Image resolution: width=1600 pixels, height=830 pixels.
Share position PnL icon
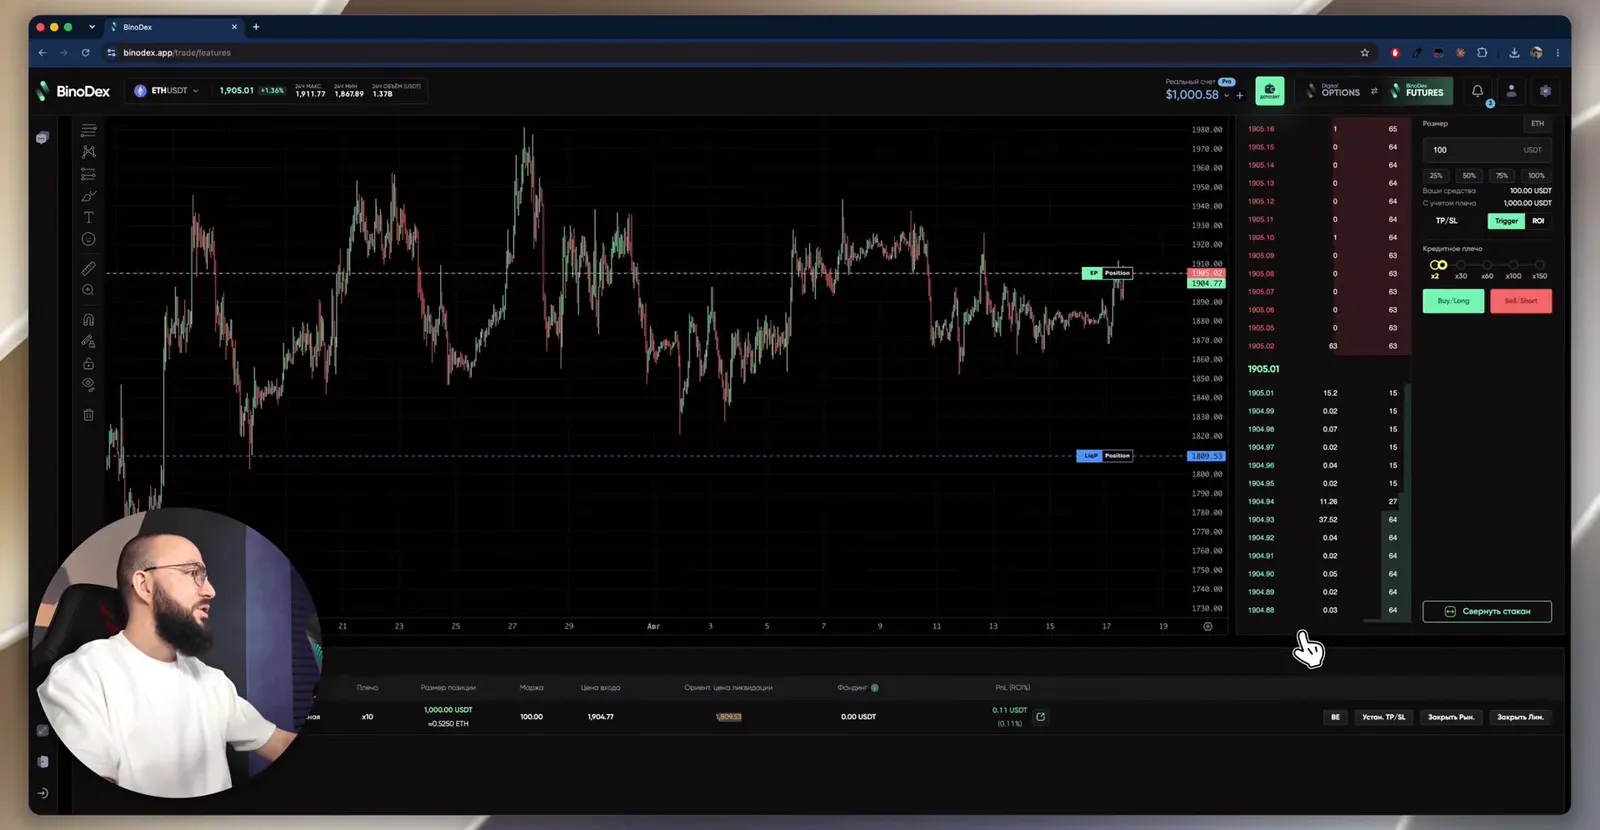click(x=1041, y=716)
